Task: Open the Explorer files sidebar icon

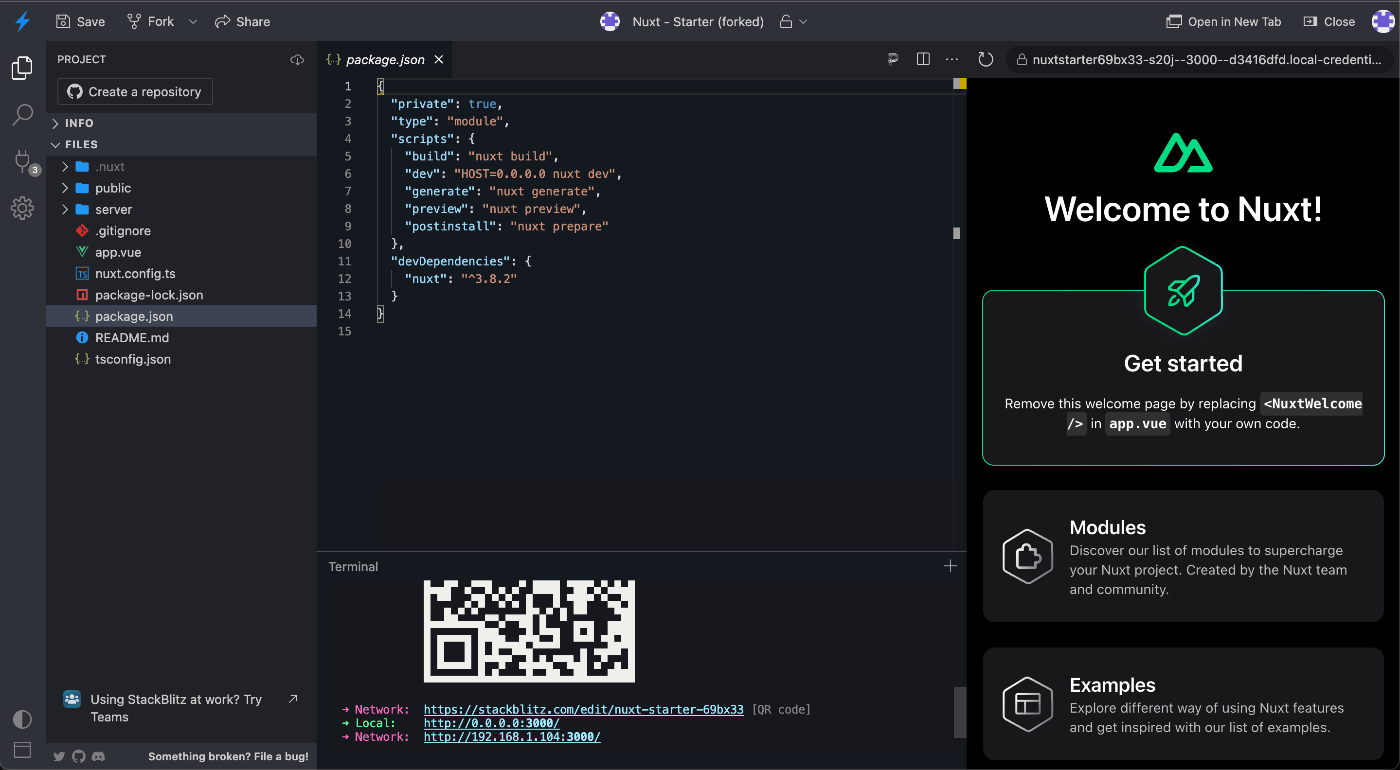Action: tap(22, 68)
